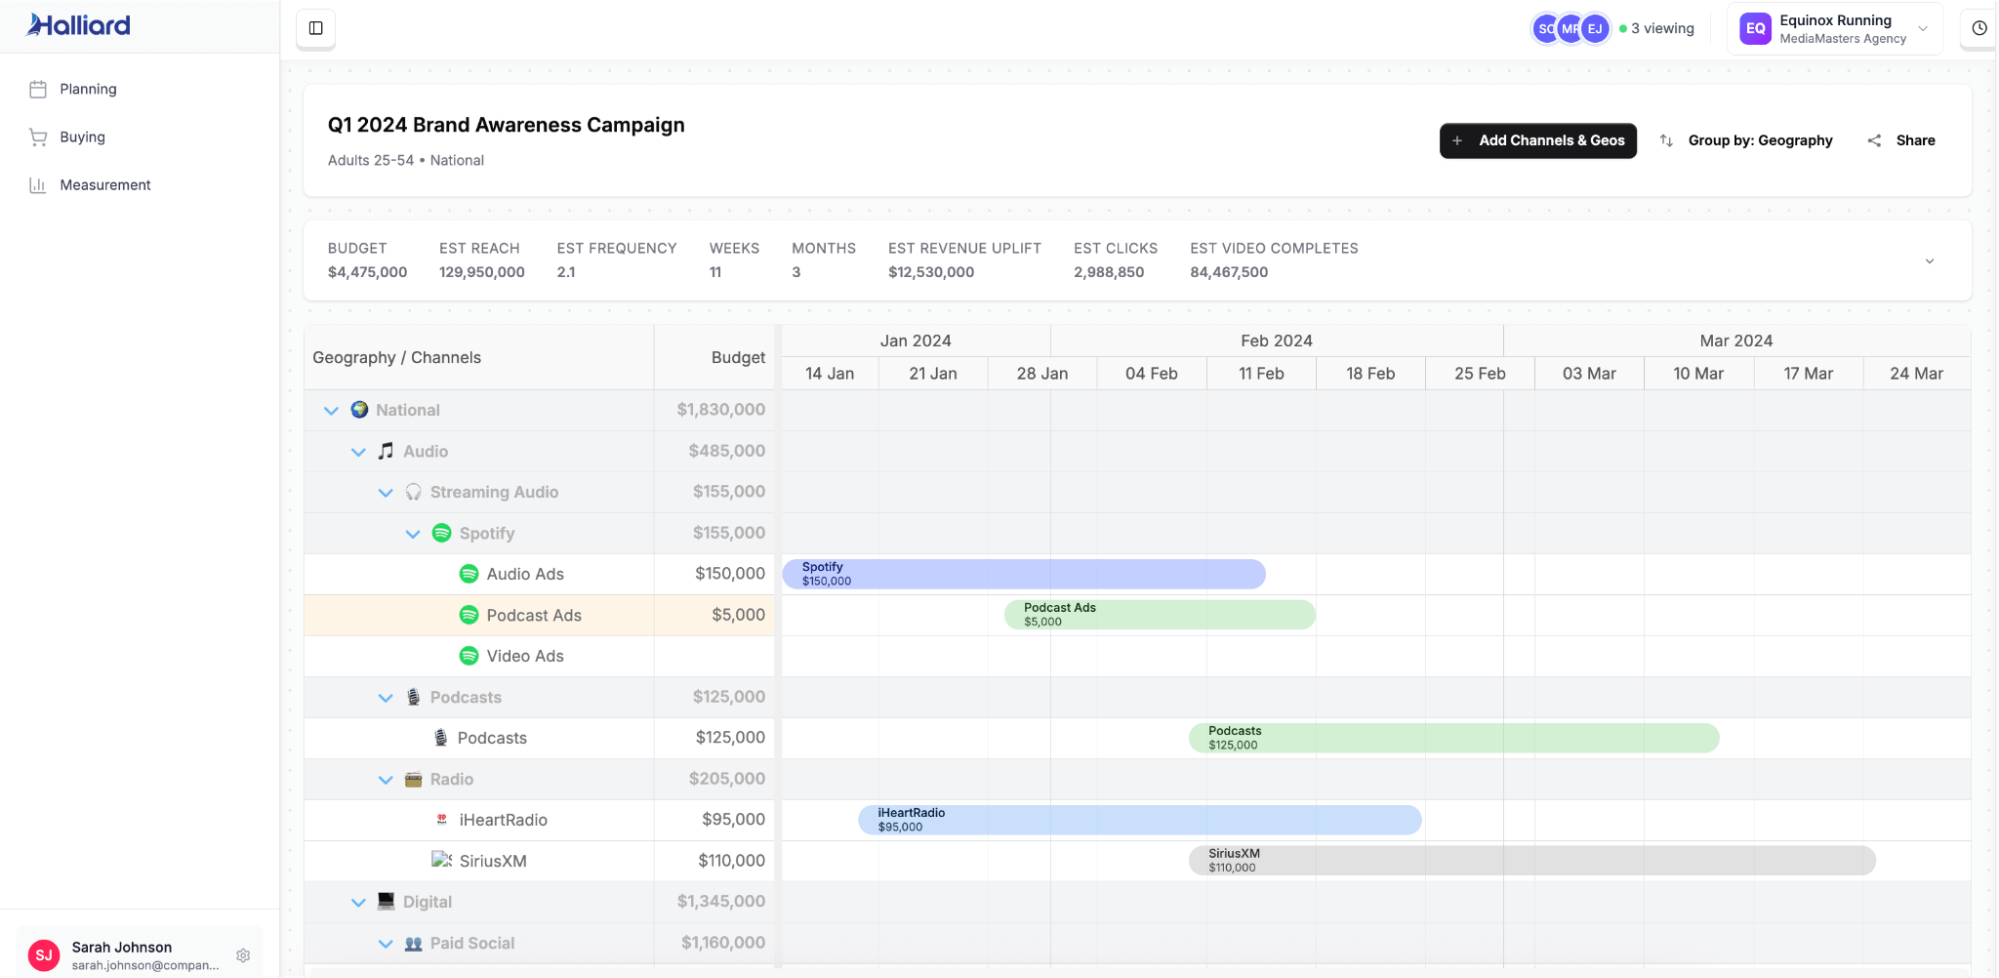
Task: Click the Share icon
Action: (1874, 141)
